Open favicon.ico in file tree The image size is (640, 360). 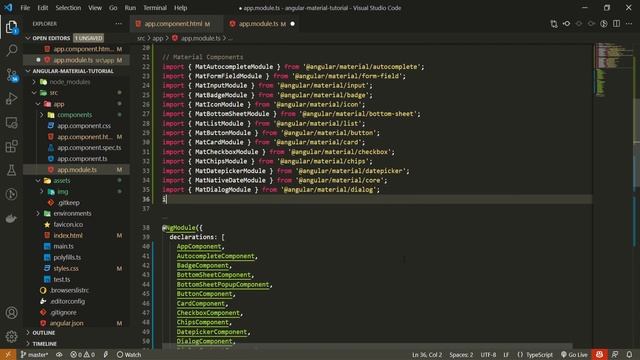(68, 224)
